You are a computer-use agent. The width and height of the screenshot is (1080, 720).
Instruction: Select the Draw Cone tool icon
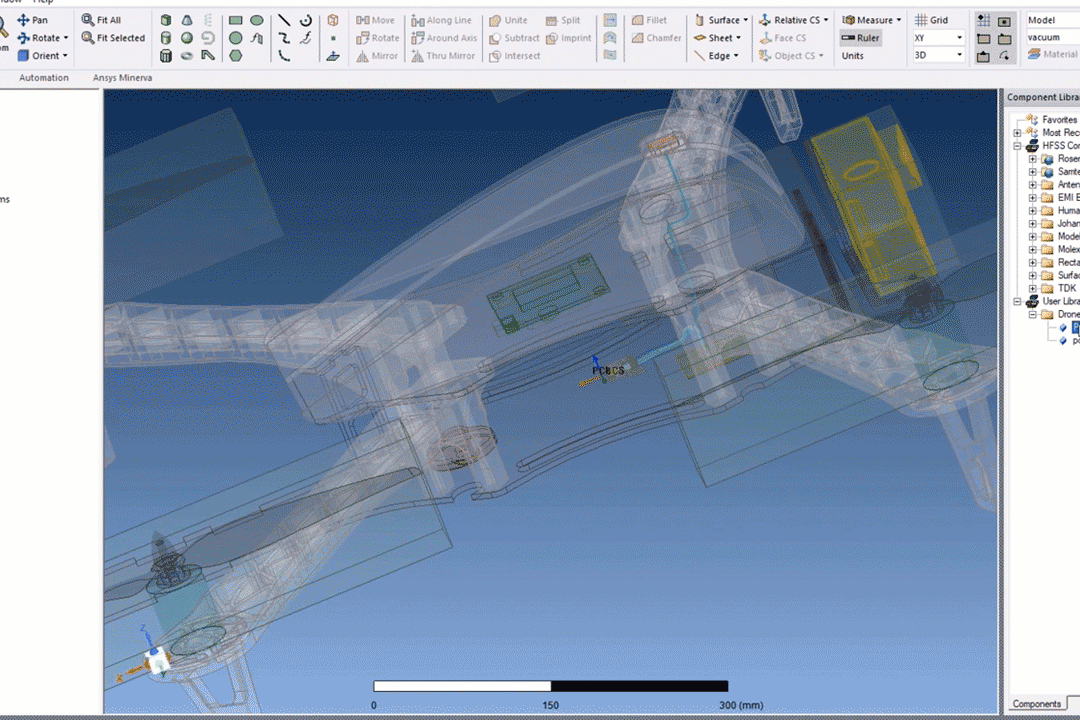click(x=187, y=20)
